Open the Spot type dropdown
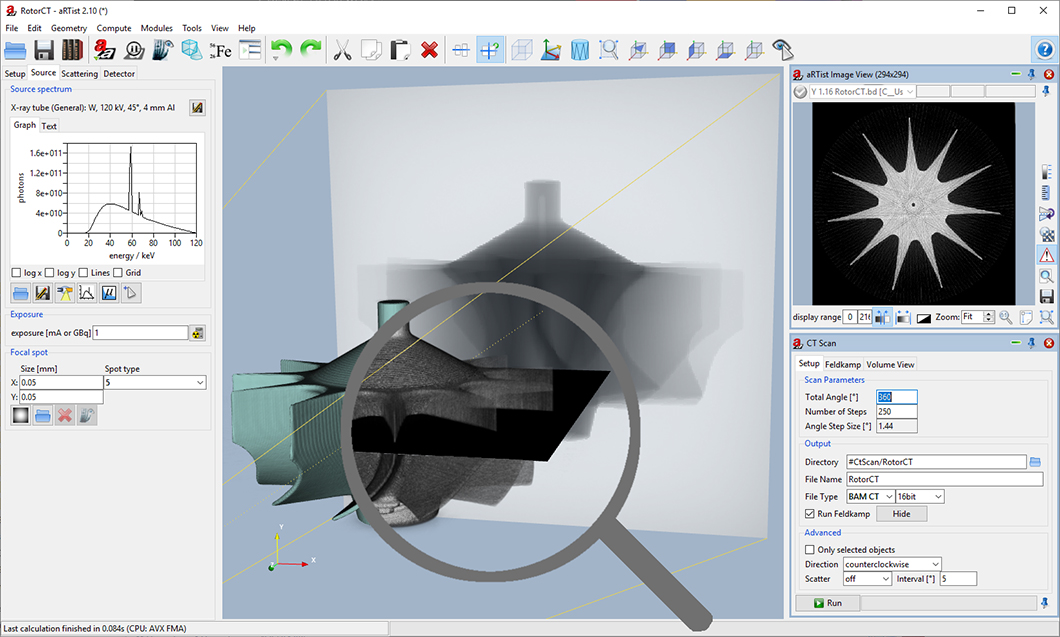 [x=155, y=383]
